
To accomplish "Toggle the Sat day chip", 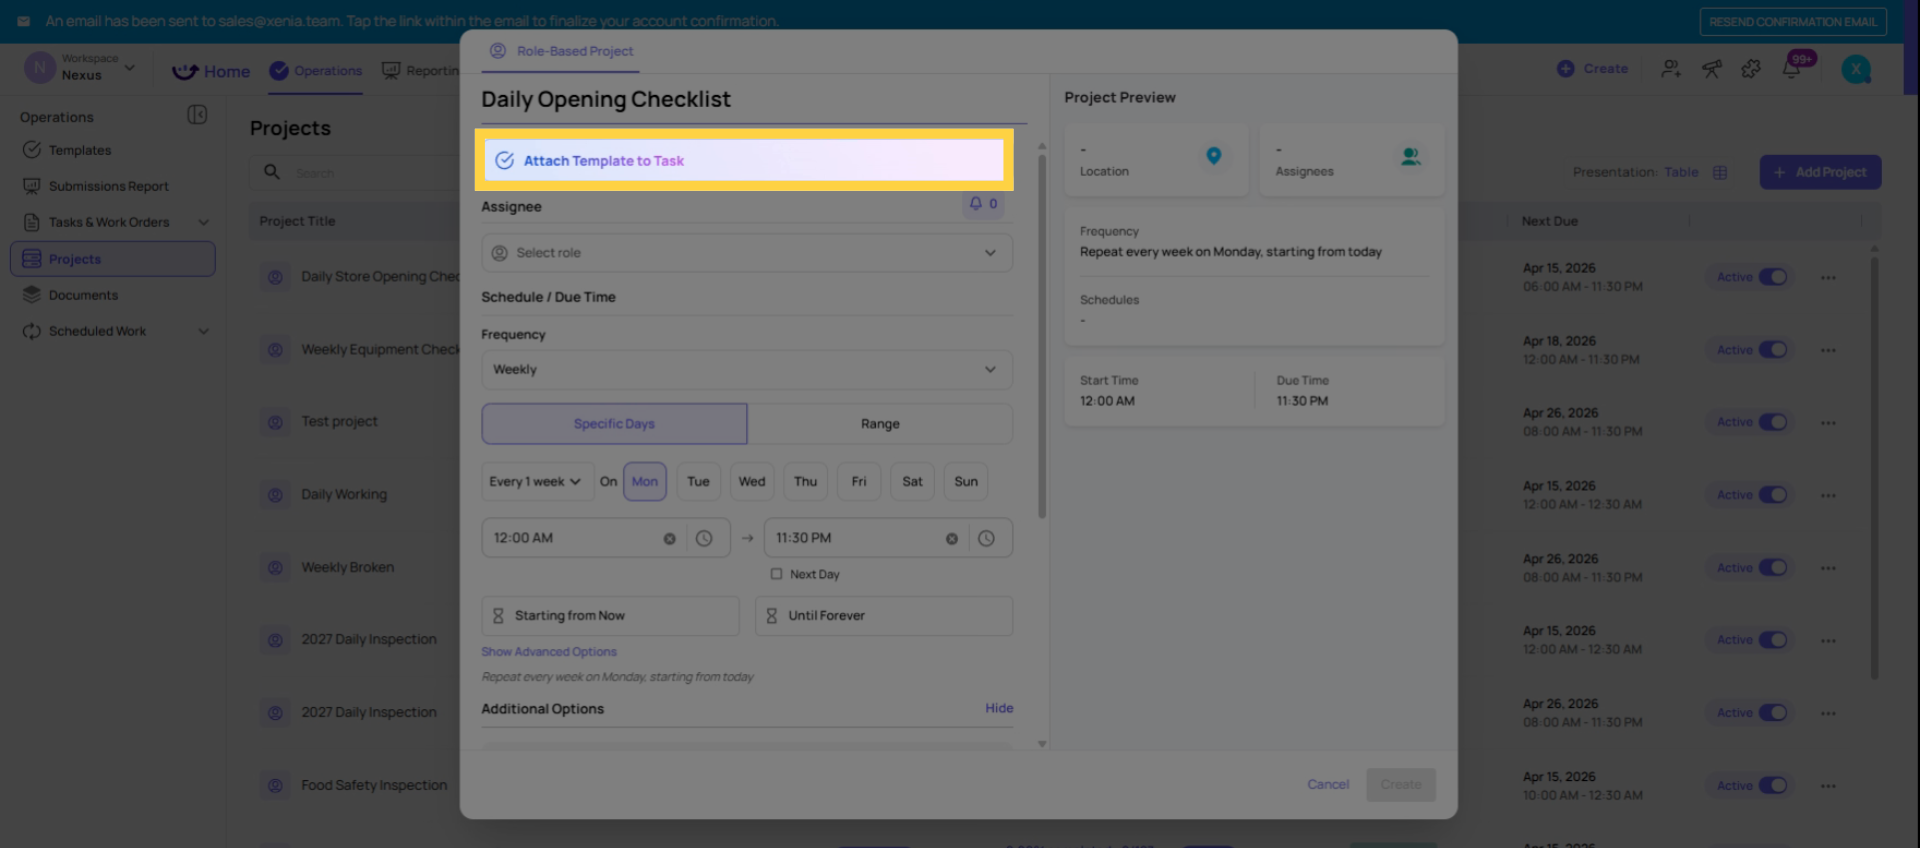I will (912, 482).
